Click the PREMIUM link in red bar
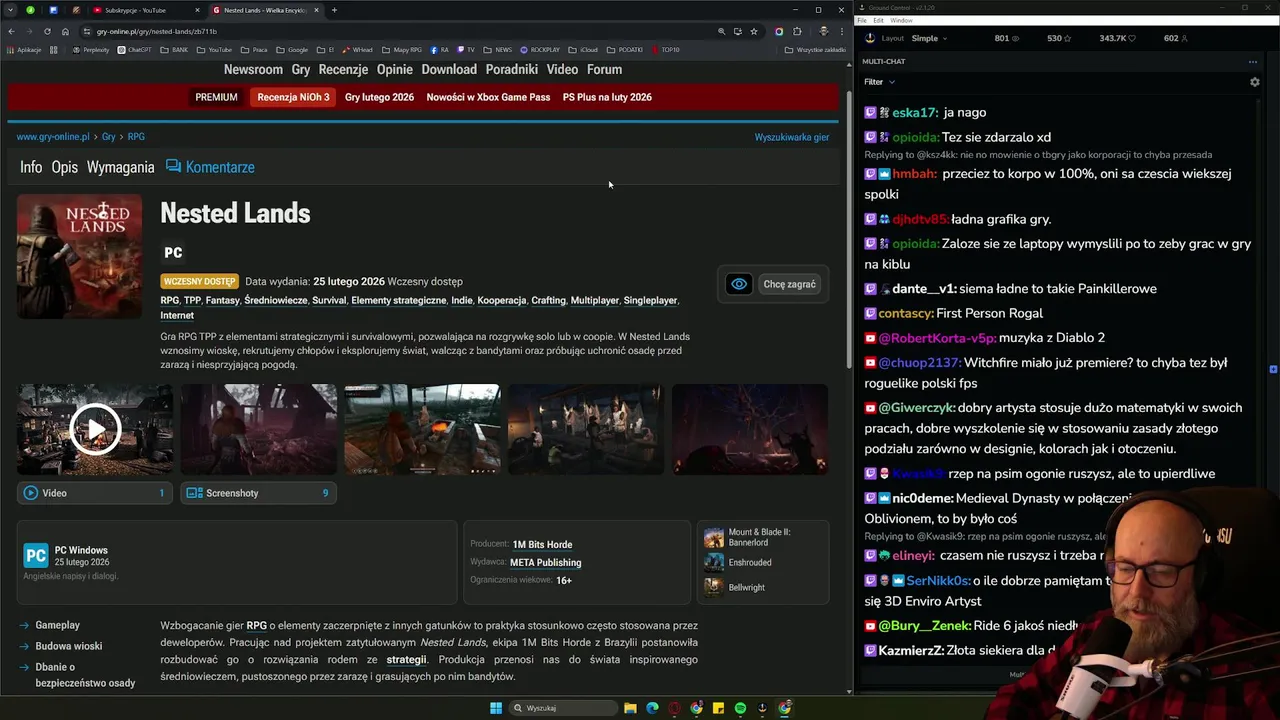This screenshot has height=720, width=1280. 216,97
